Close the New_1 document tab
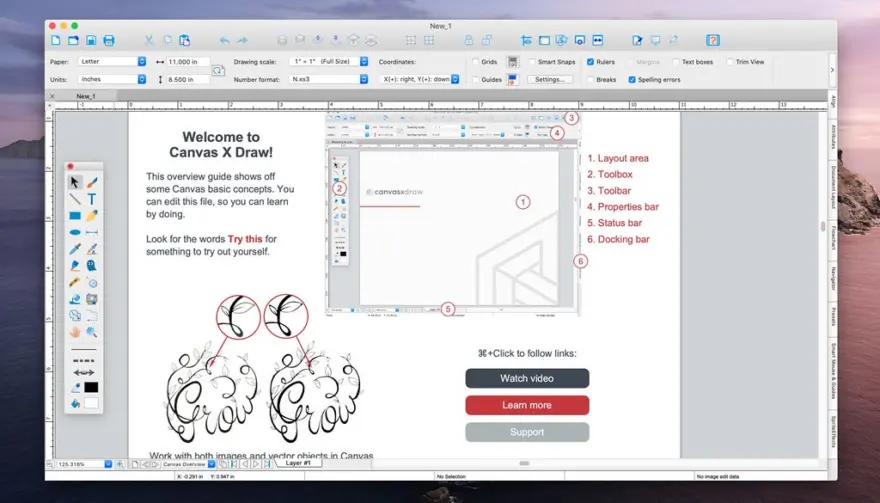This screenshot has height=503, width=880. pos(52,97)
